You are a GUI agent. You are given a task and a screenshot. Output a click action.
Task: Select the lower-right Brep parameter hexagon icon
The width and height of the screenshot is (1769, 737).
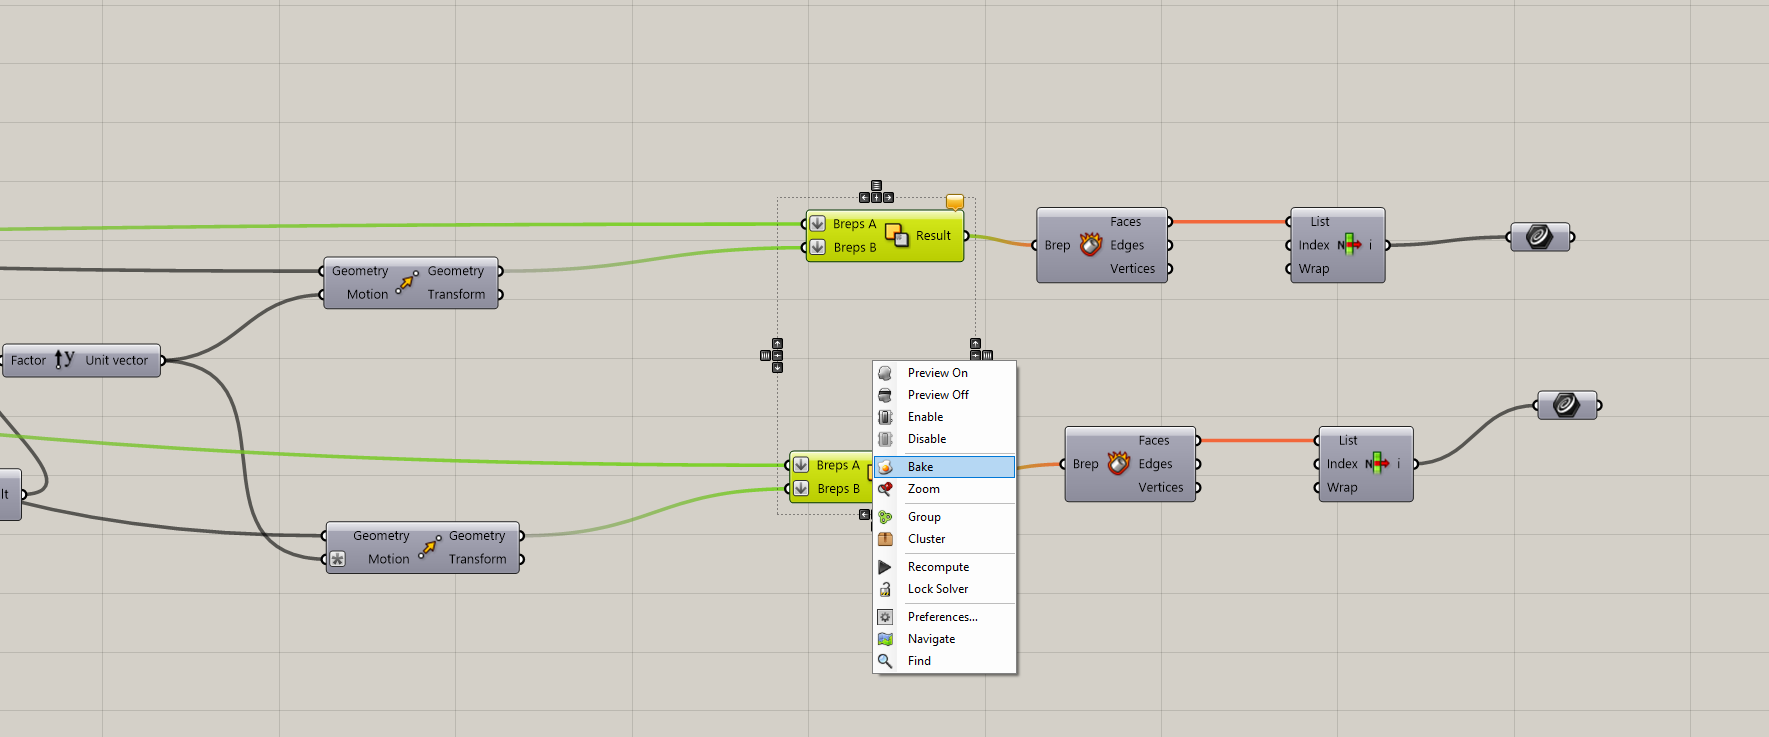point(1567,405)
